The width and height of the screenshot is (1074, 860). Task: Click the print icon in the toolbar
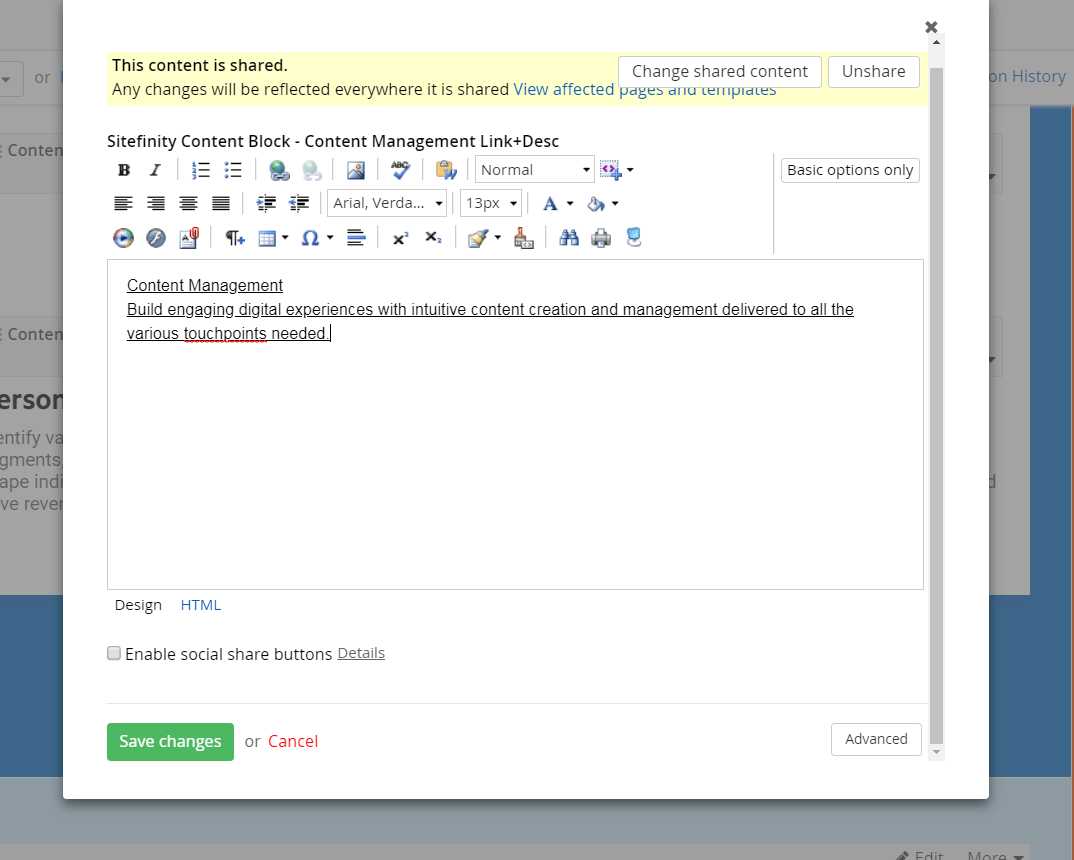[600, 238]
